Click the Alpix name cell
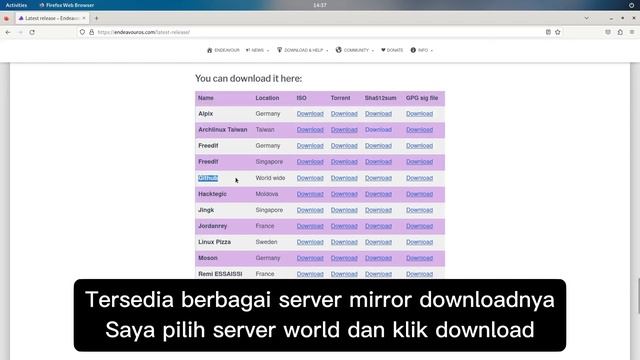 coord(206,114)
